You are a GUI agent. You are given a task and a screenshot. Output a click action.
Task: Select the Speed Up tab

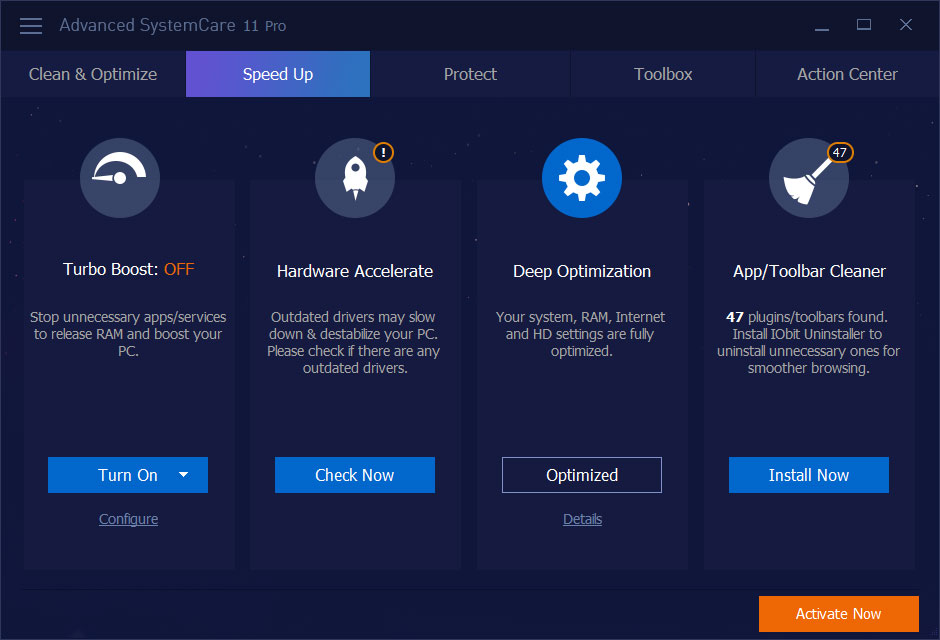pyautogui.click(x=278, y=74)
